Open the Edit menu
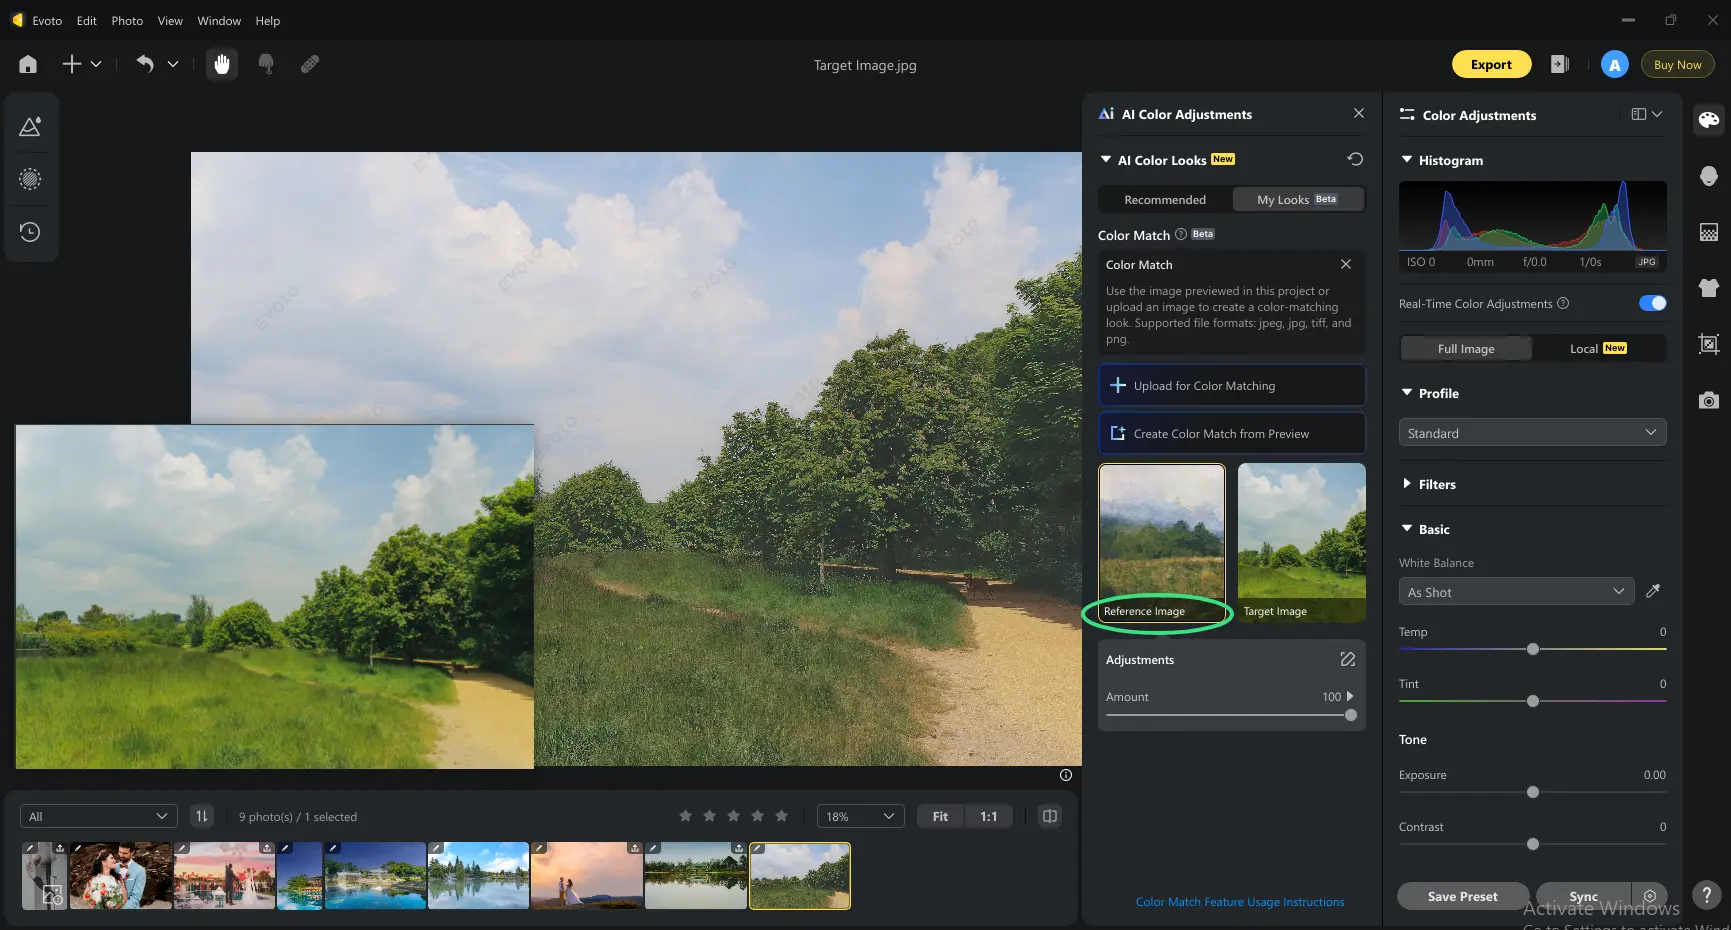 [x=87, y=20]
